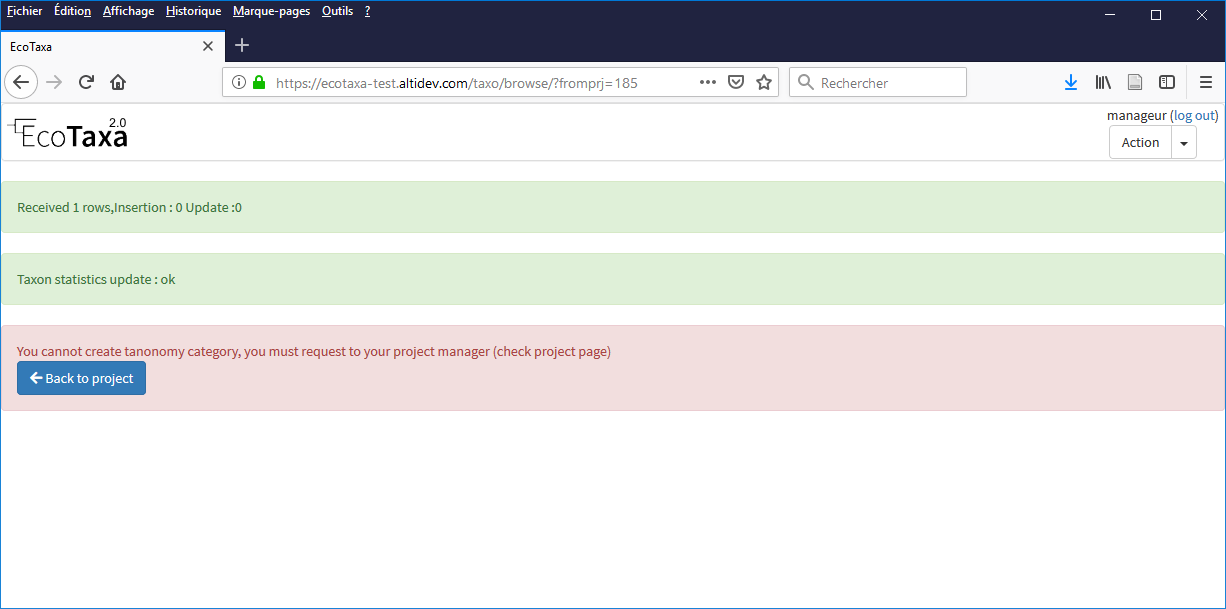Image resolution: width=1226 pixels, height=609 pixels.
Task: Open the Action button dropdown arrow
Action: click(x=1184, y=142)
